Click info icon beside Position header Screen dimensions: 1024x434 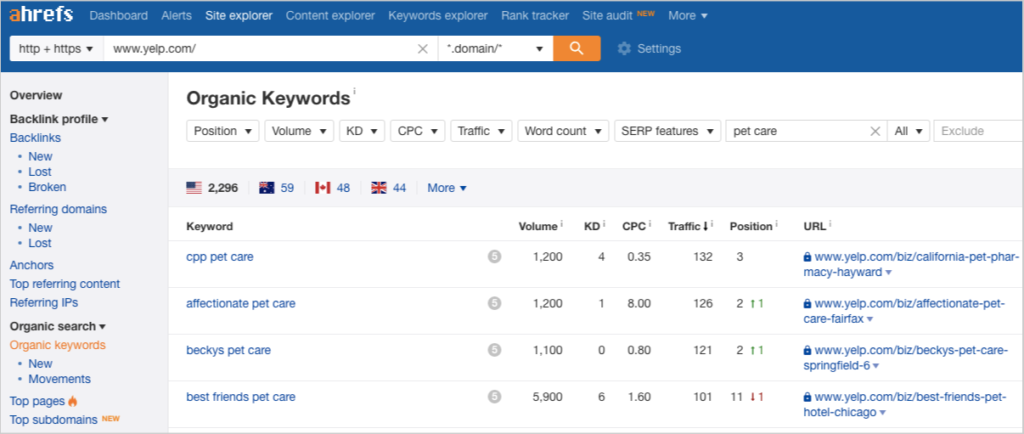pyautogui.click(x=776, y=225)
